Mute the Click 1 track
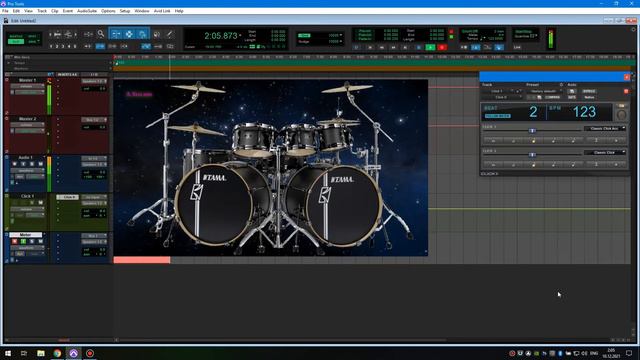The height and width of the screenshot is (360, 640). (40, 202)
